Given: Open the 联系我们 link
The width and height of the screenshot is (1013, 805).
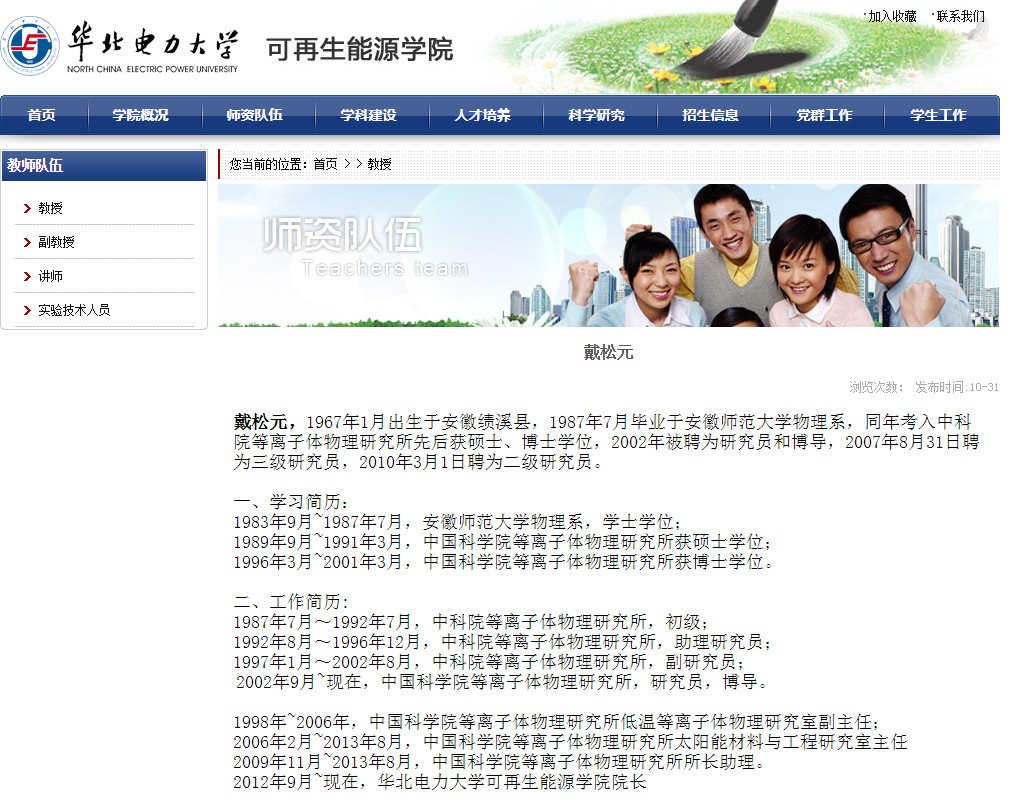Looking at the screenshot, I should (x=960, y=16).
